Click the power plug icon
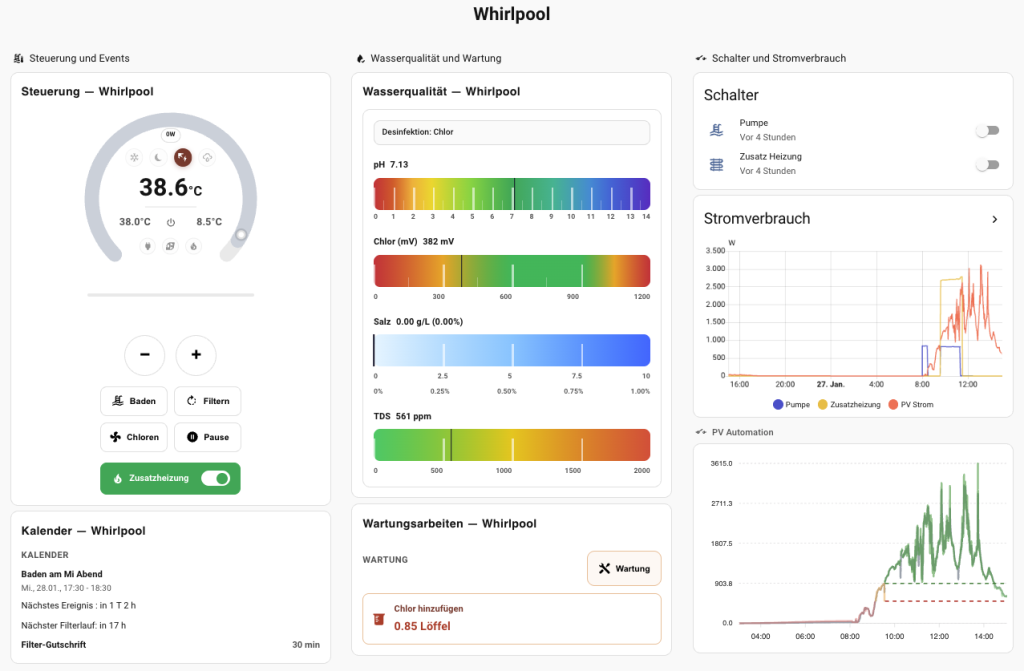Viewport: 1024px width, 671px height. 147,246
